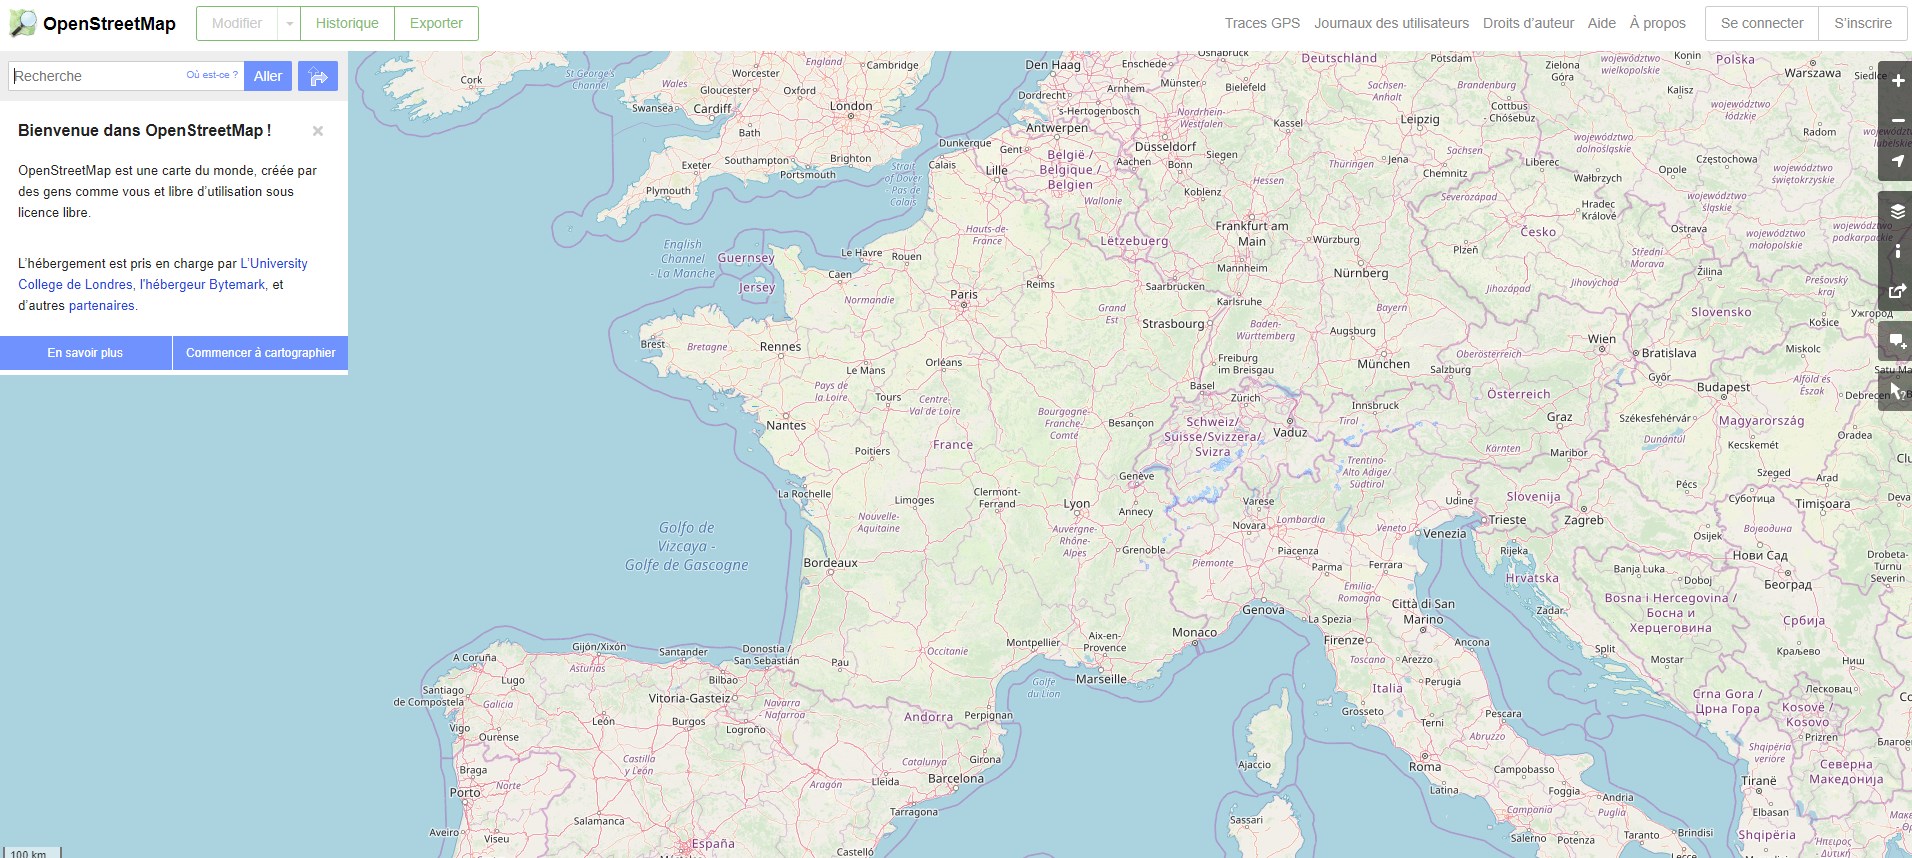Click the Warszawa label on the map
This screenshot has height=858, width=1912.
pyautogui.click(x=1812, y=73)
